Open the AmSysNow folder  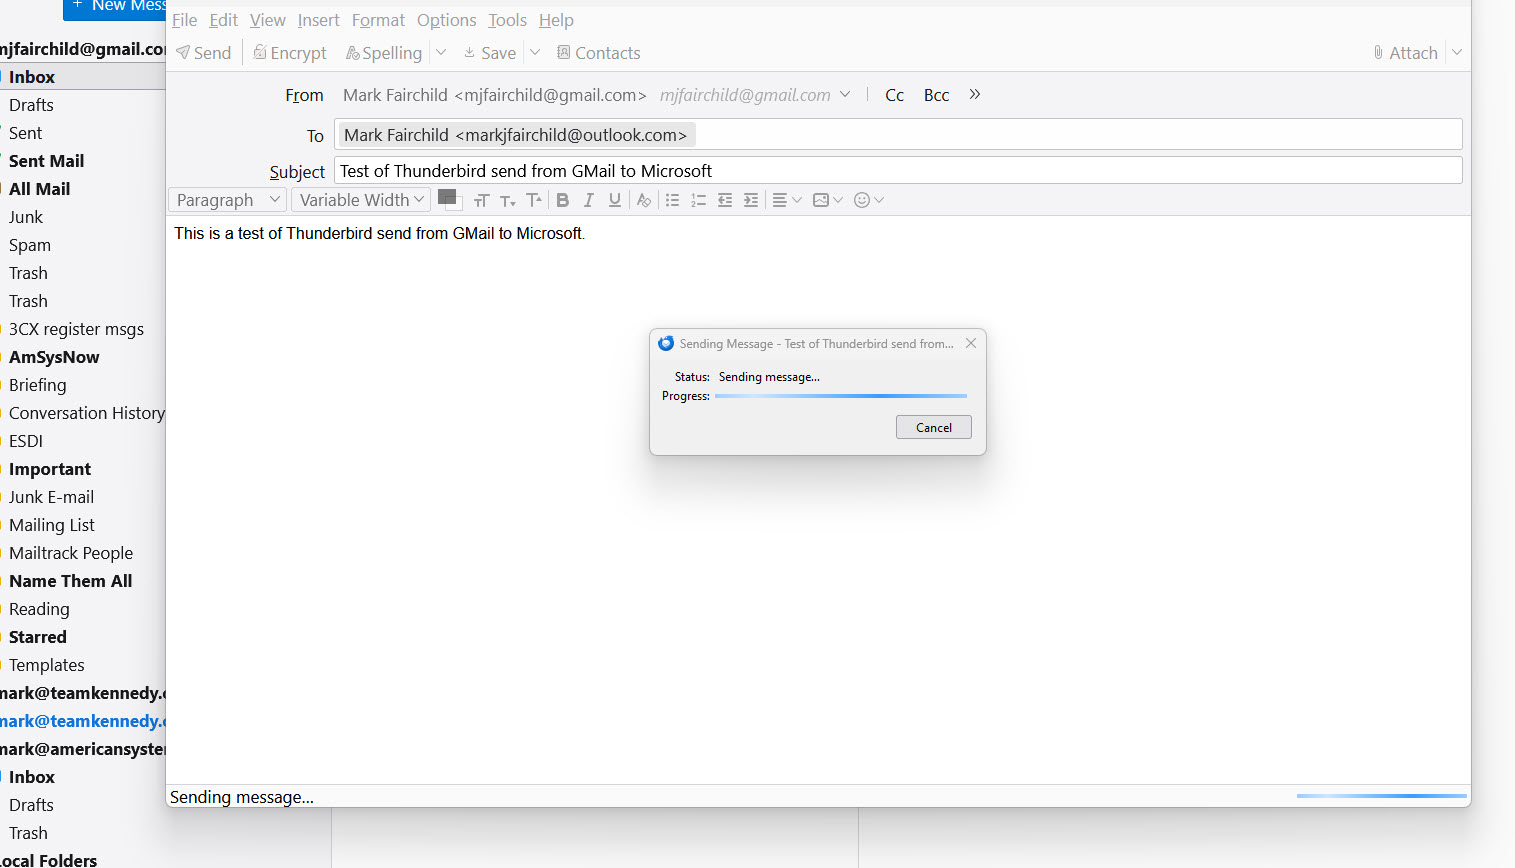[54, 357]
